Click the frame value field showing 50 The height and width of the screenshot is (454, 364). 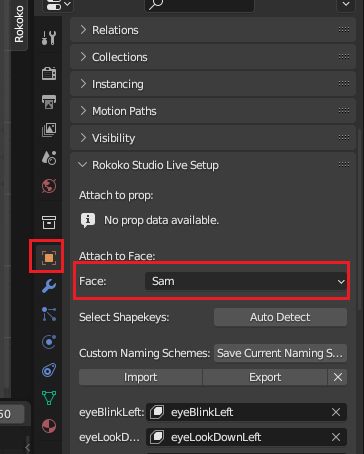(x=11, y=414)
